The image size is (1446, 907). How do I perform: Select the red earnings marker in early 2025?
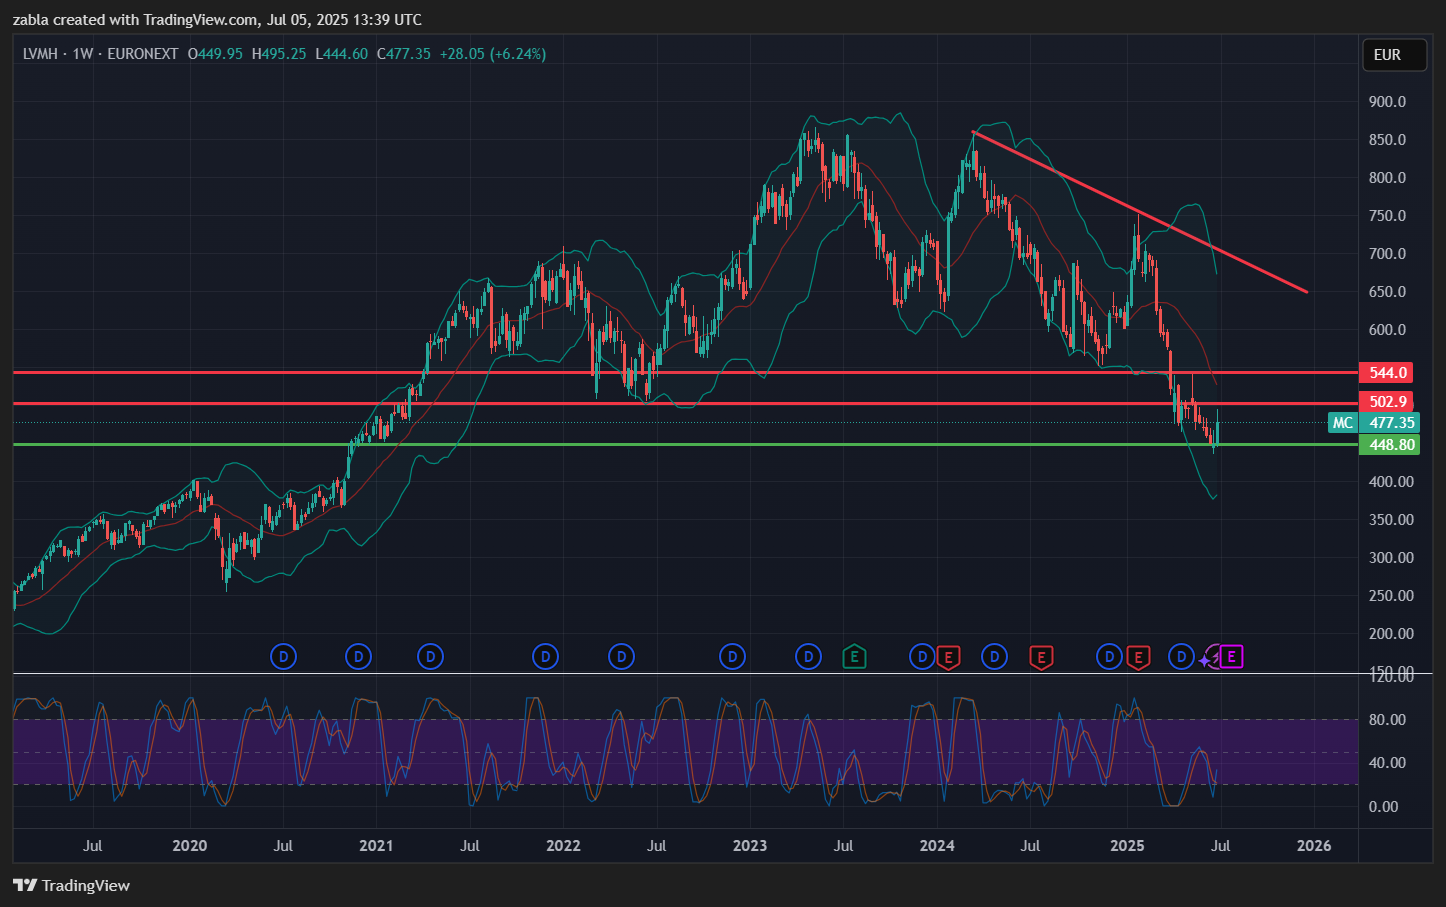(1137, 657)
